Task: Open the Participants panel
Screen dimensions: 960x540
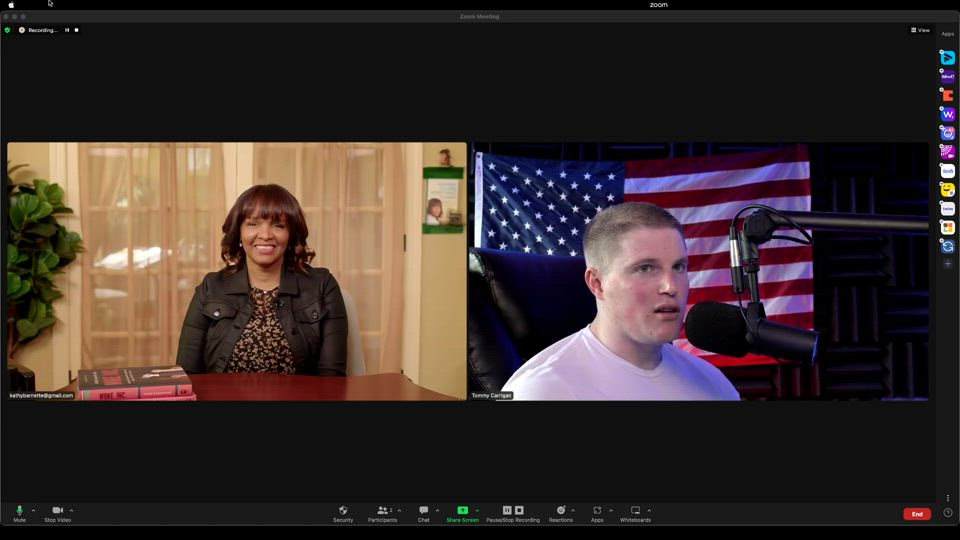Action: pyautogui.click(x=382, y=513)
